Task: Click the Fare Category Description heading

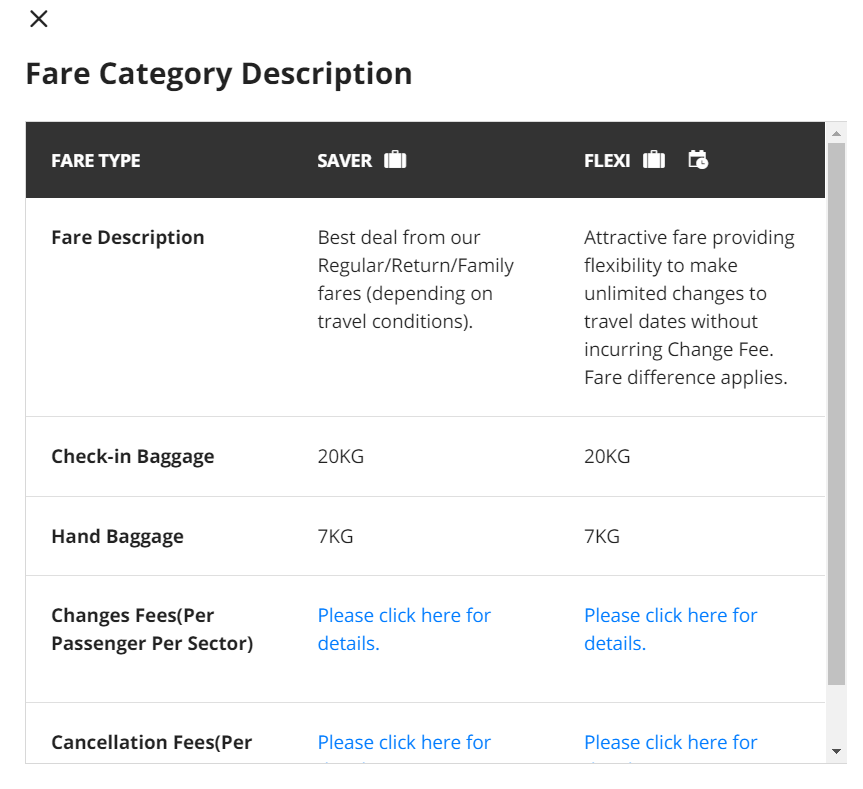Action: tap(218, 74)
